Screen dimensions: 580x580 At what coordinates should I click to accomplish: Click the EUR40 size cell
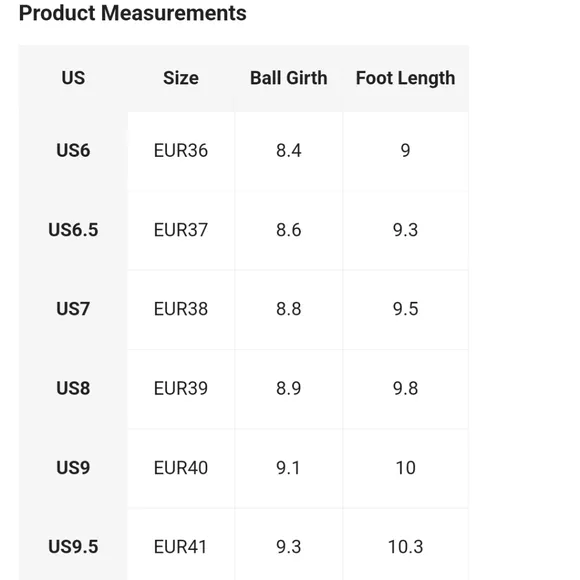click(181, 468)
